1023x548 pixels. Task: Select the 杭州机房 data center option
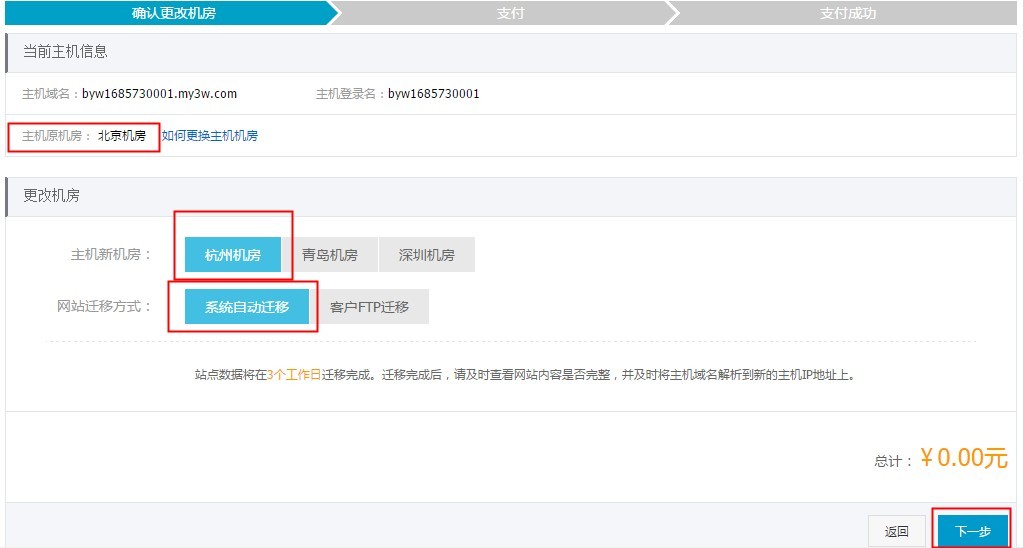[232, 255]
